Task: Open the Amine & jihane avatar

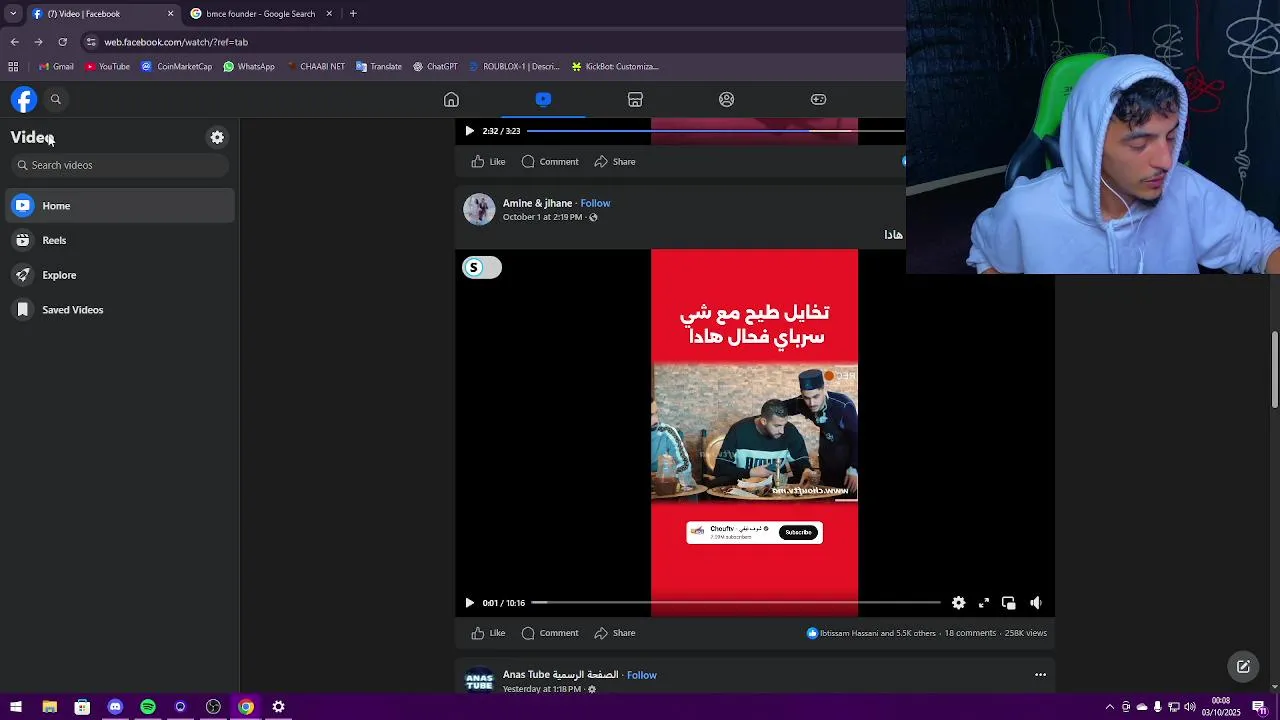Action: [479, 209]
